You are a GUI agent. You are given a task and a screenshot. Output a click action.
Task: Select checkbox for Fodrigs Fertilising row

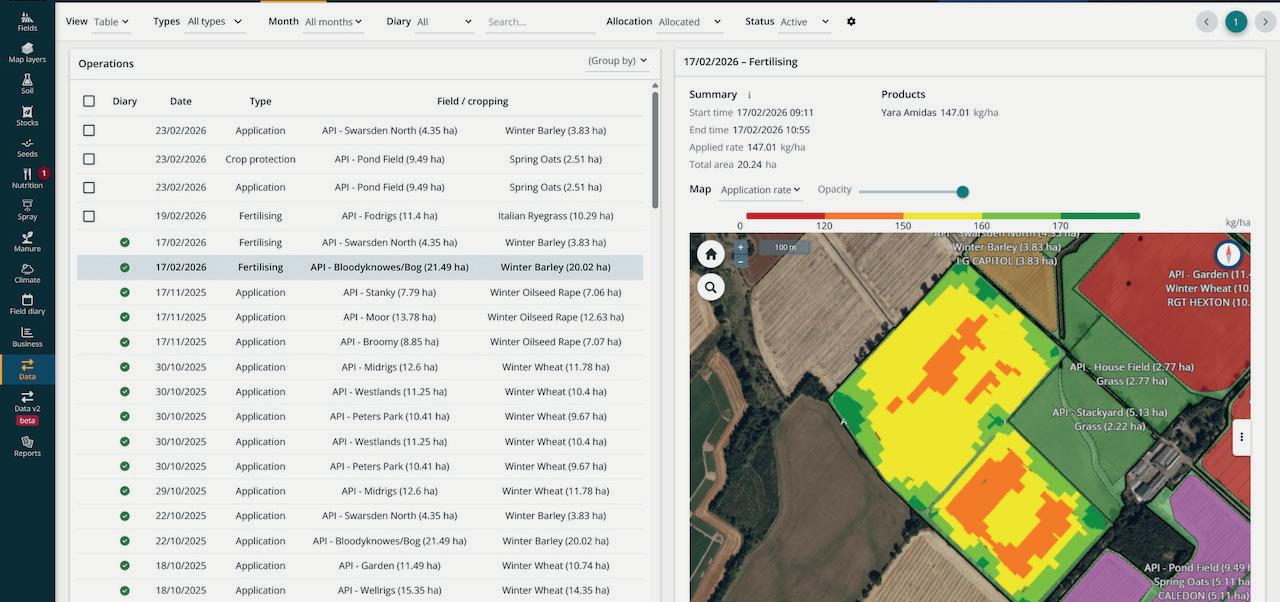89,216
